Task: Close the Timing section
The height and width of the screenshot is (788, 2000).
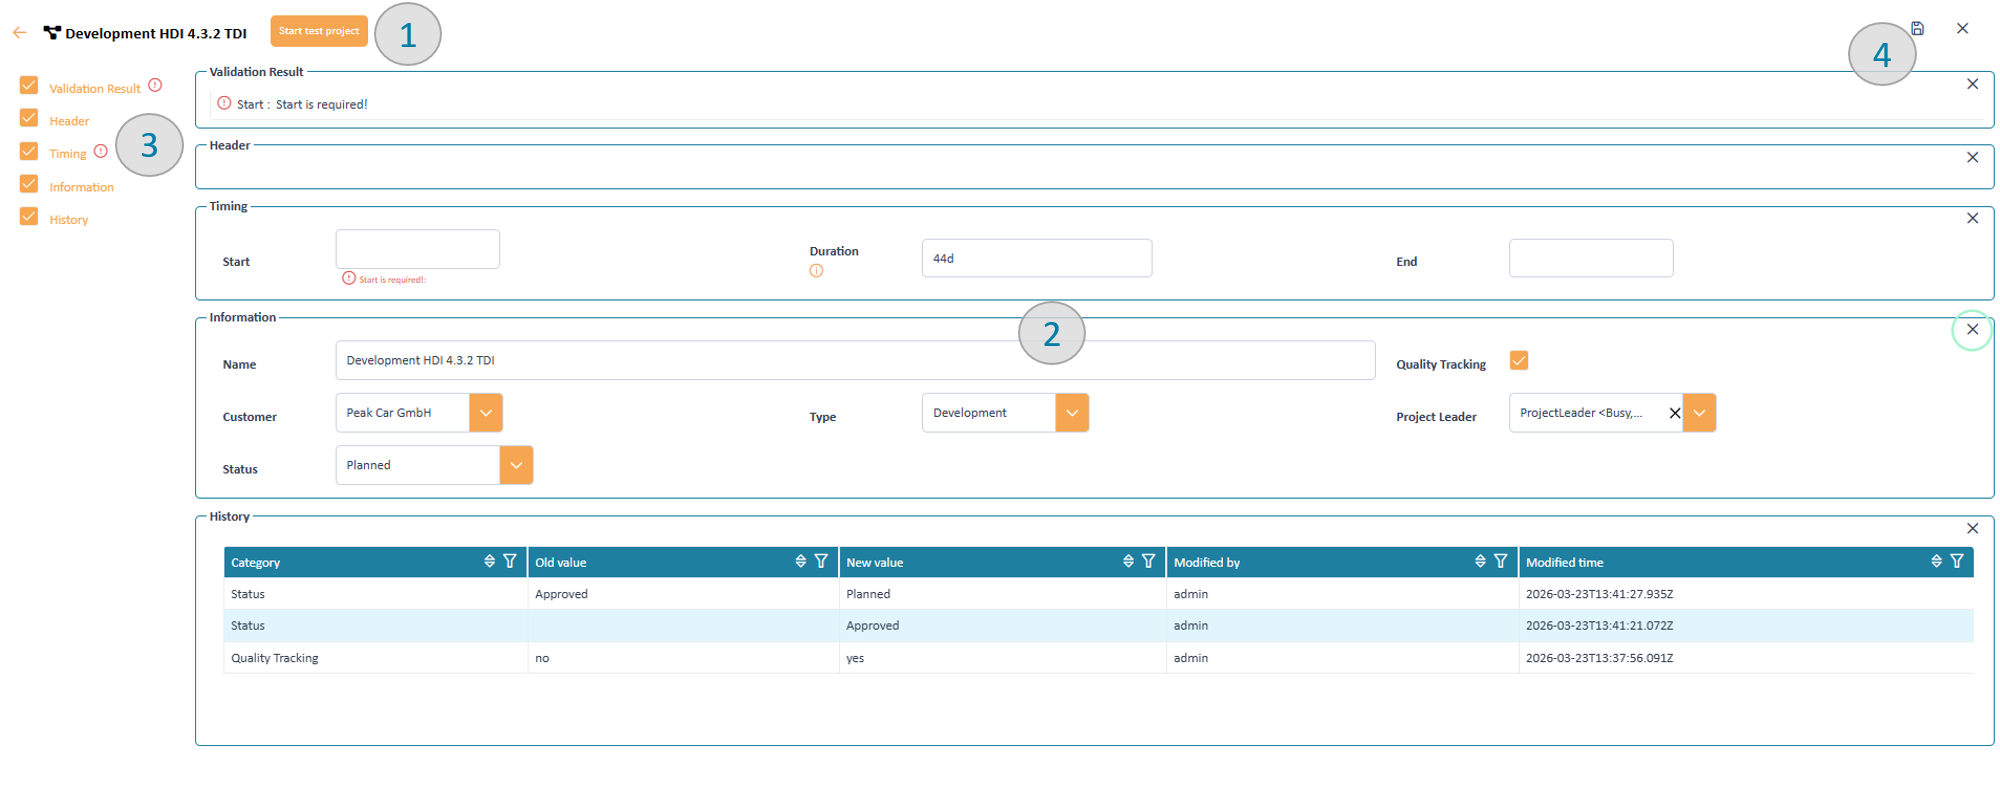Action: 1972,218
